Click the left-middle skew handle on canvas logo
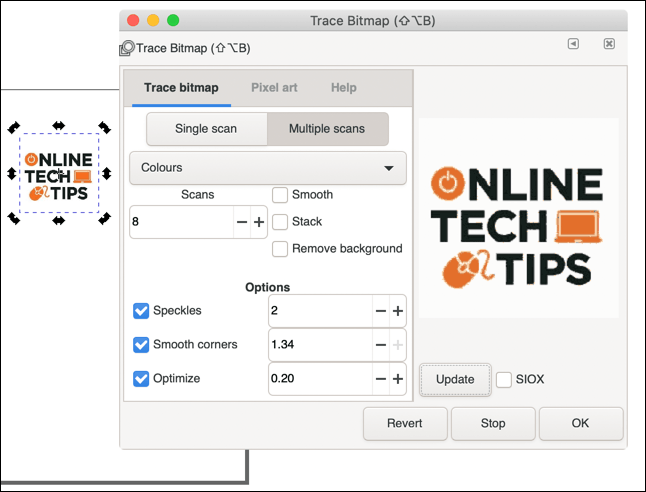Screen dimensions: 646x492 pyautogui.click(x=12, y=173)
